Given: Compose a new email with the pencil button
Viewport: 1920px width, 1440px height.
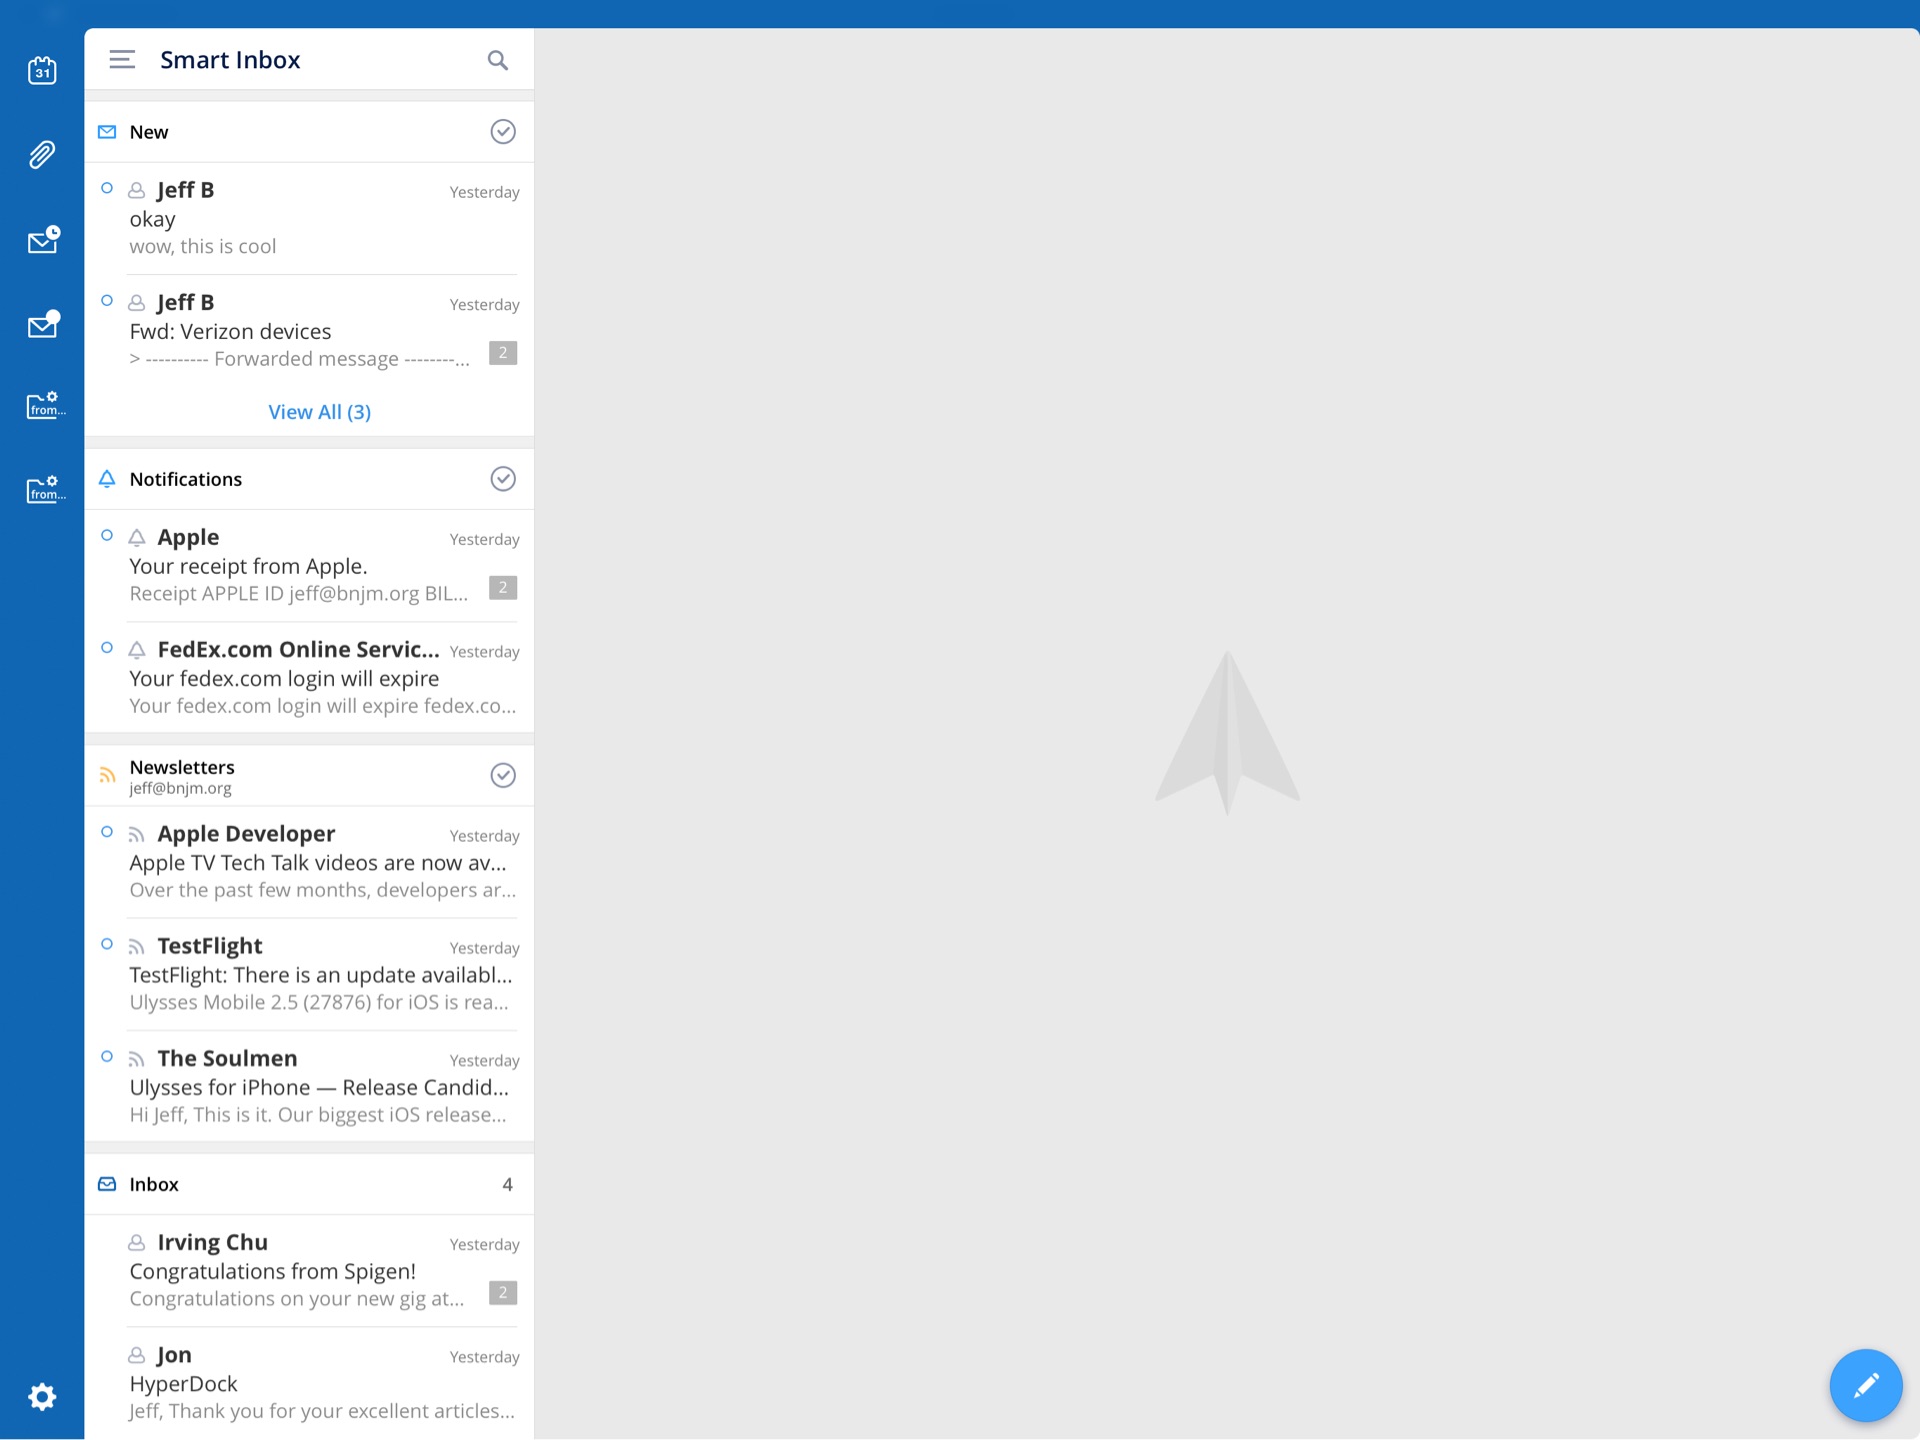Looking at the screenshot, I should (x=1866, y=1386).
